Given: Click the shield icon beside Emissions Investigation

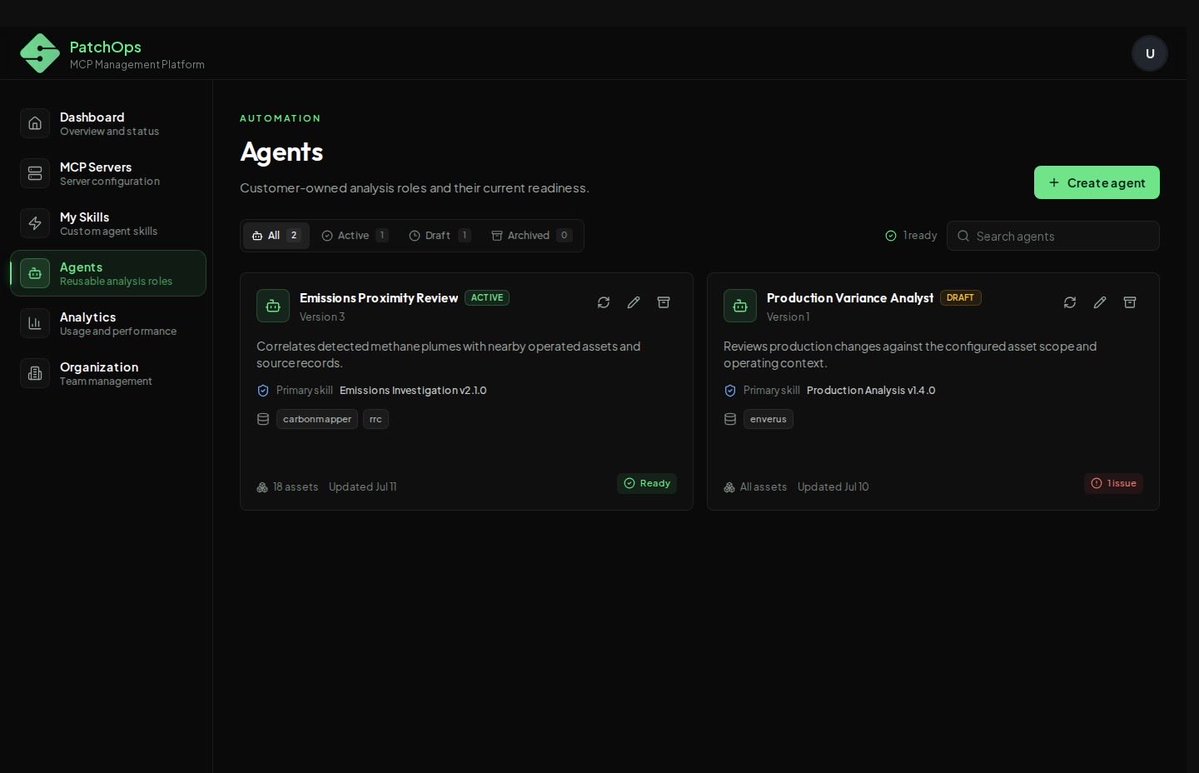Looking at the screenshot, I should (x=263, y=391).
